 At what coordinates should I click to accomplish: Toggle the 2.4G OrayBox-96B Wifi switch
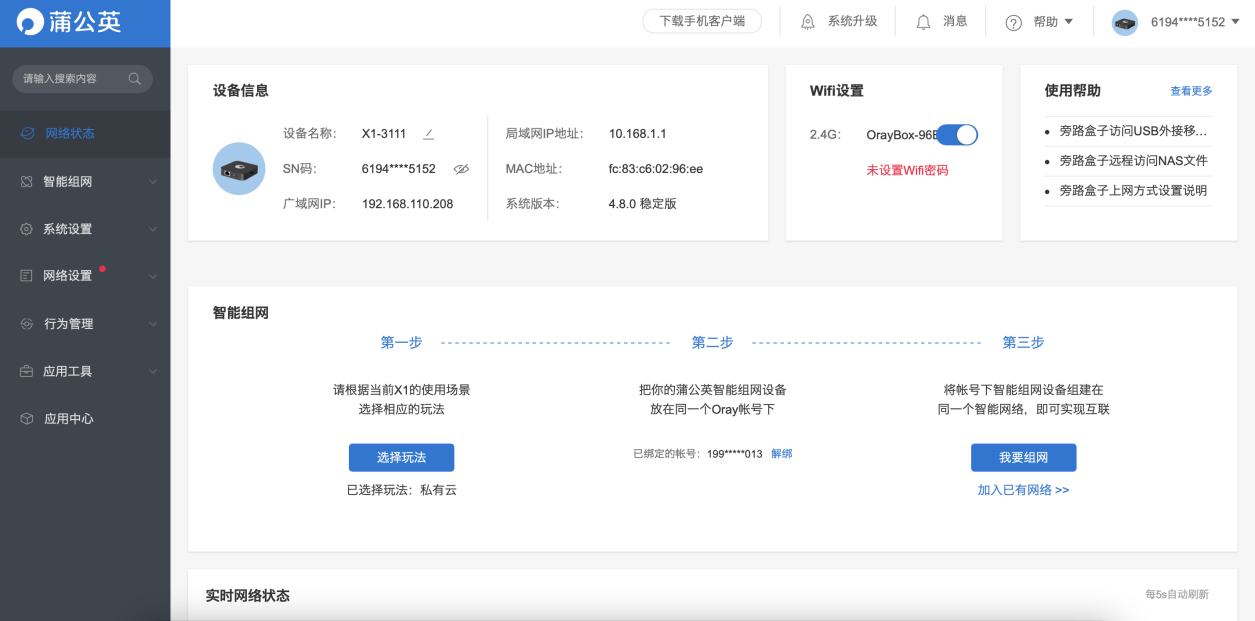coord(957,134)
